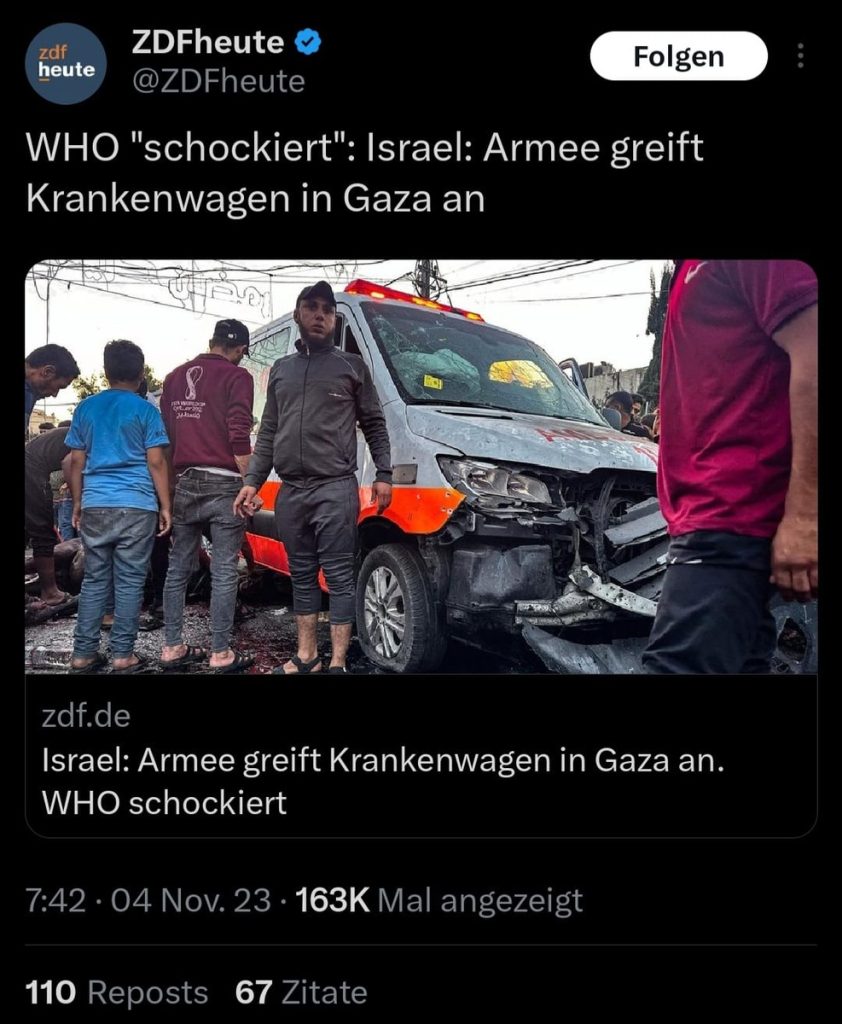The image size is (842, 1024).
Task: Click the blue verified badge
Action: [307, 42]
